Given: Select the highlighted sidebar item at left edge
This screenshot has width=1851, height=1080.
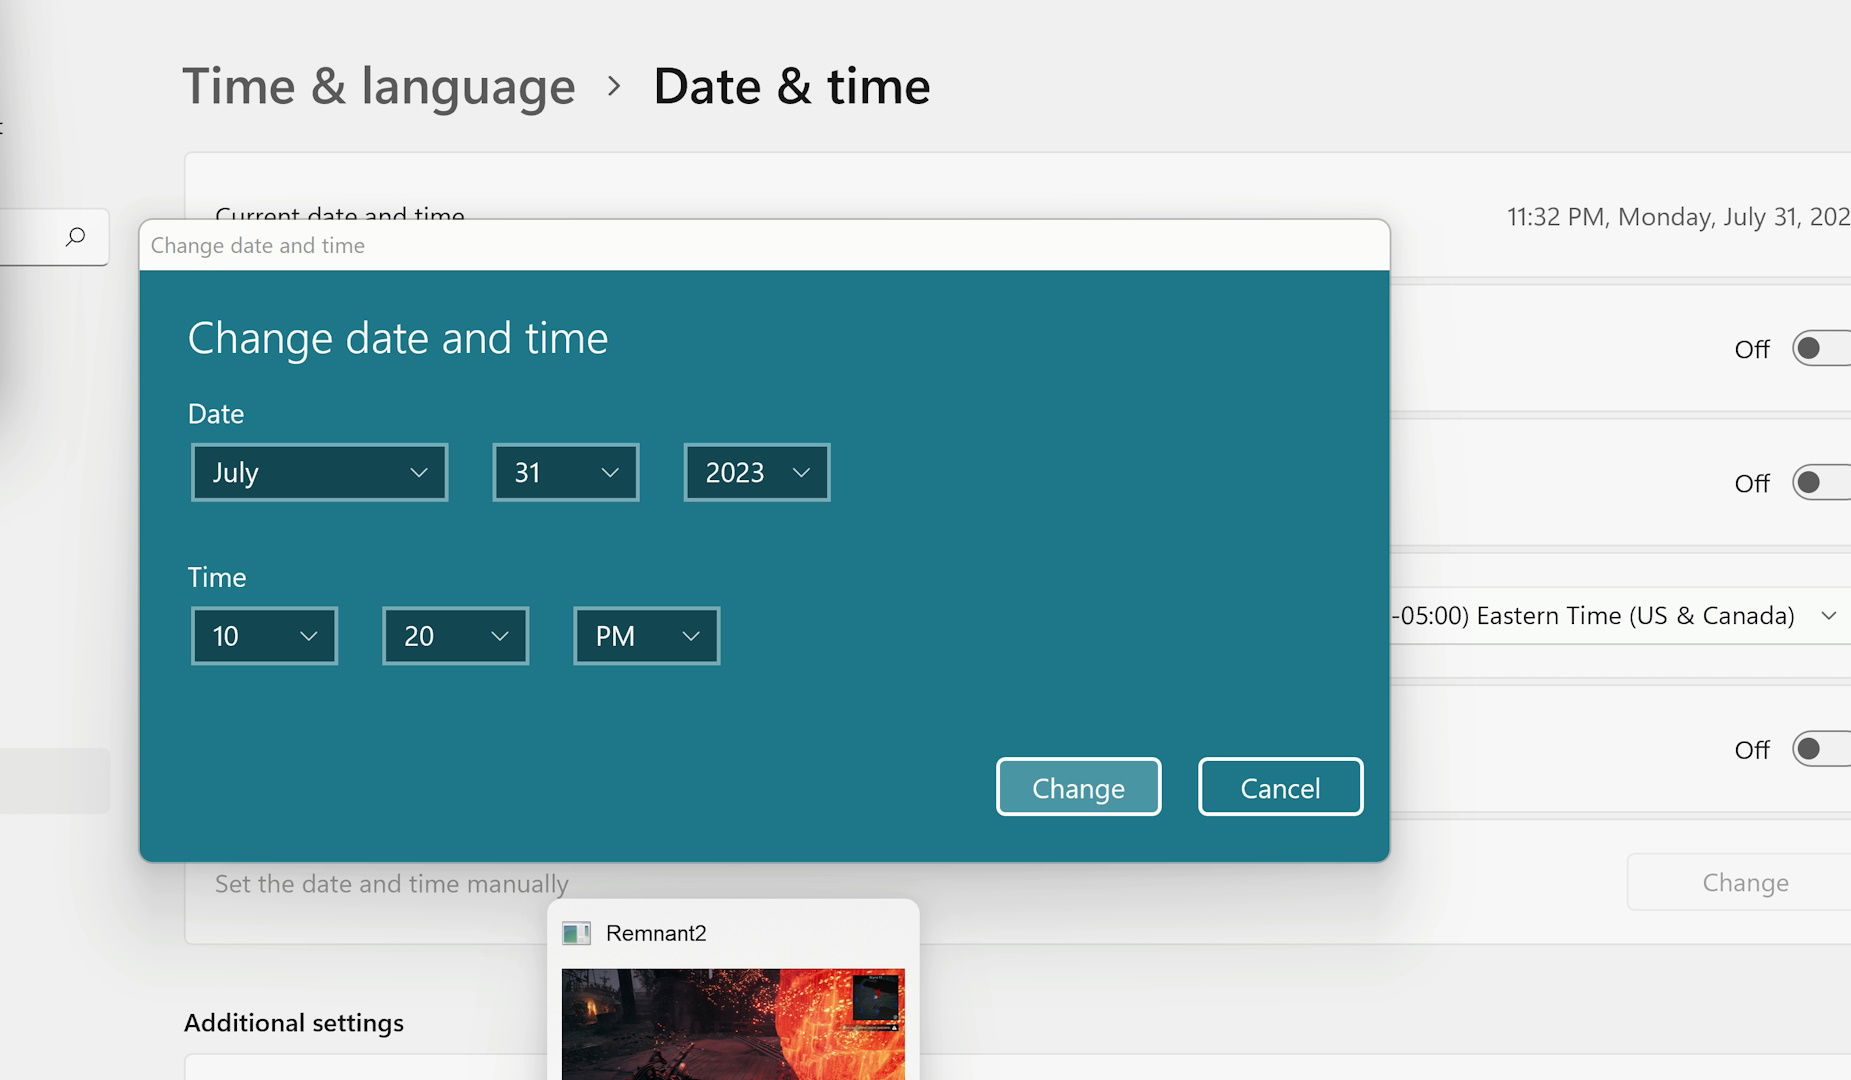Looking at the screenshot, I should (54, 781).
